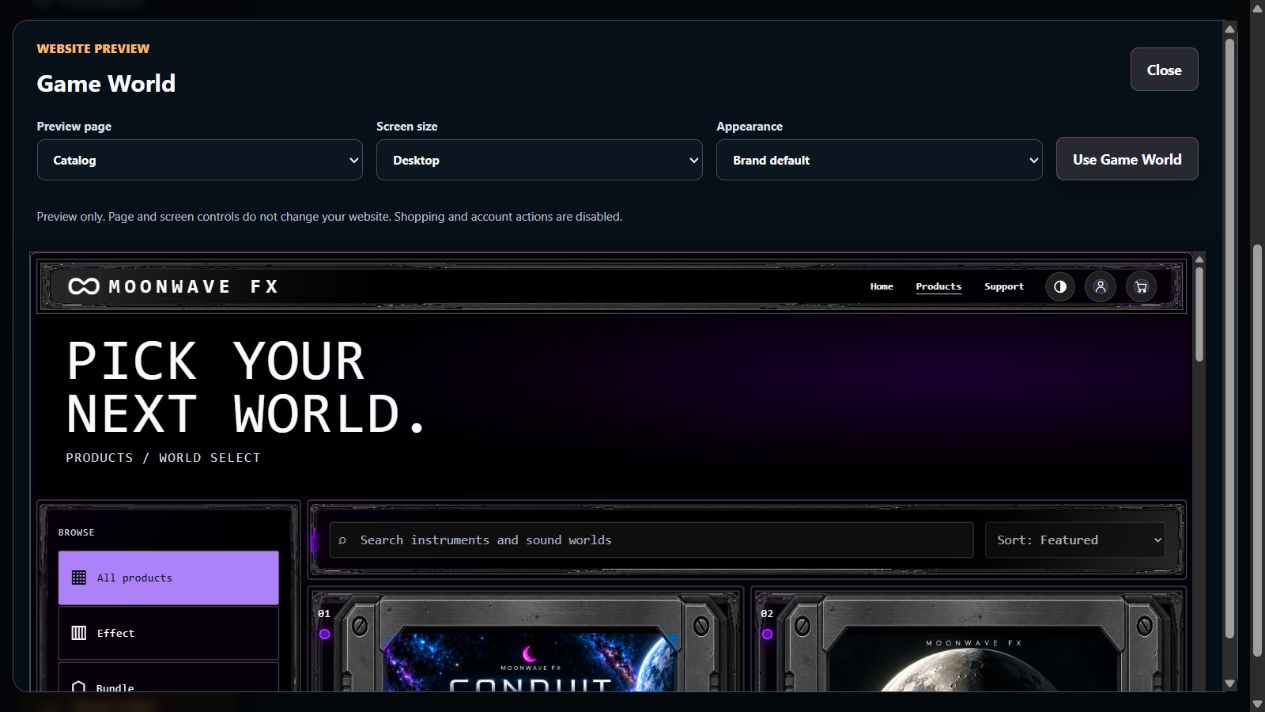Open the Sort: Featured dropdown
This screenshot has width=1265, height=712.
coord(1075,540)
